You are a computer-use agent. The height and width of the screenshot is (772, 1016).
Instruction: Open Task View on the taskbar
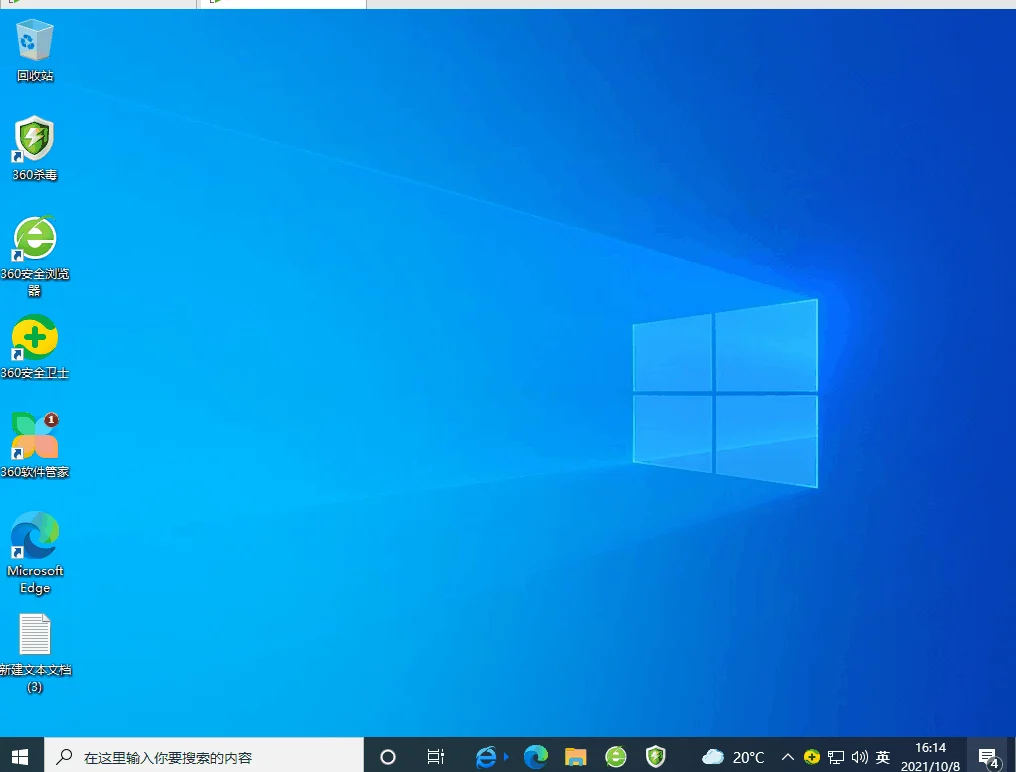(x=436, y=756)
